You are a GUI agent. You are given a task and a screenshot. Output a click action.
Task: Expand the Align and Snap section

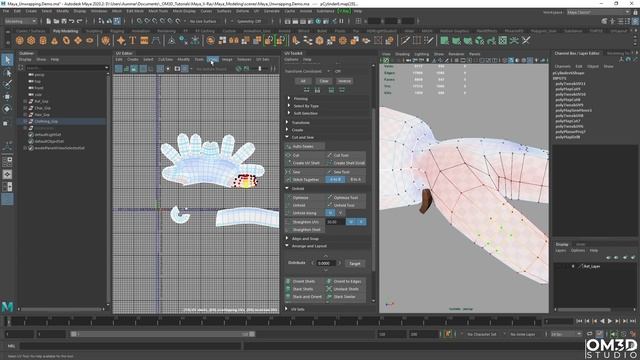(287, 238)
